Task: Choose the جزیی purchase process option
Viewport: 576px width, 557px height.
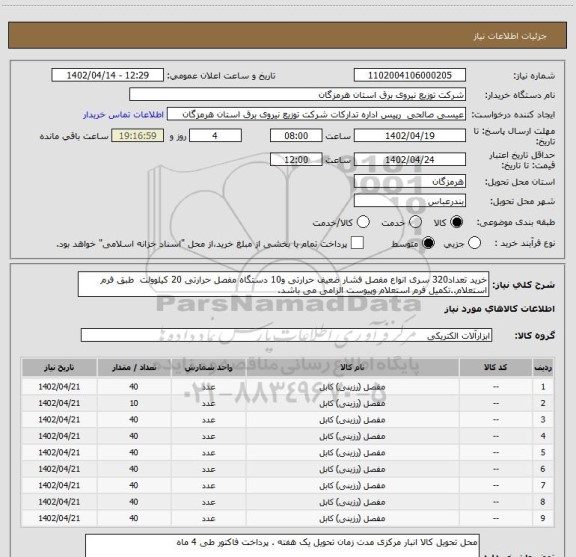Action: click(474, 243)
